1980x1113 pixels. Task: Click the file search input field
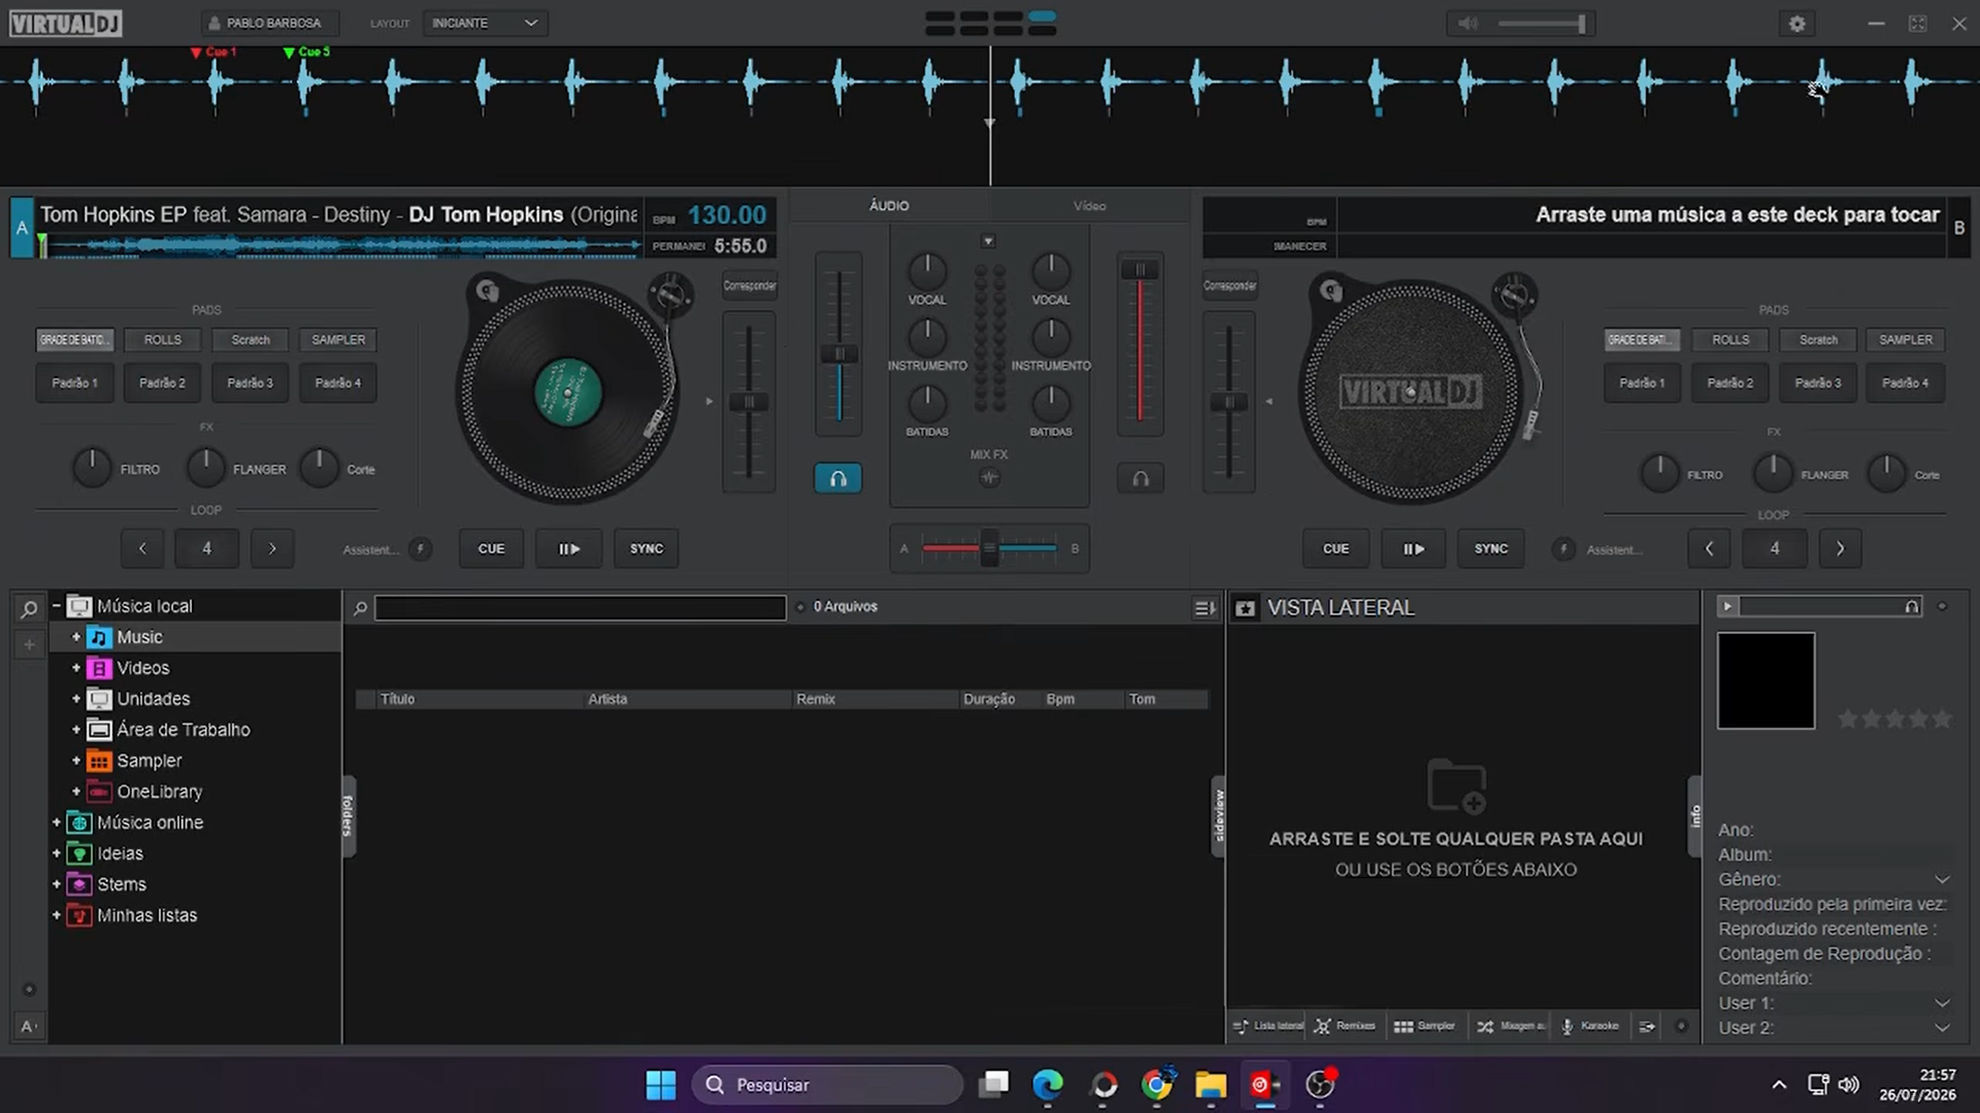coord(580,607)
